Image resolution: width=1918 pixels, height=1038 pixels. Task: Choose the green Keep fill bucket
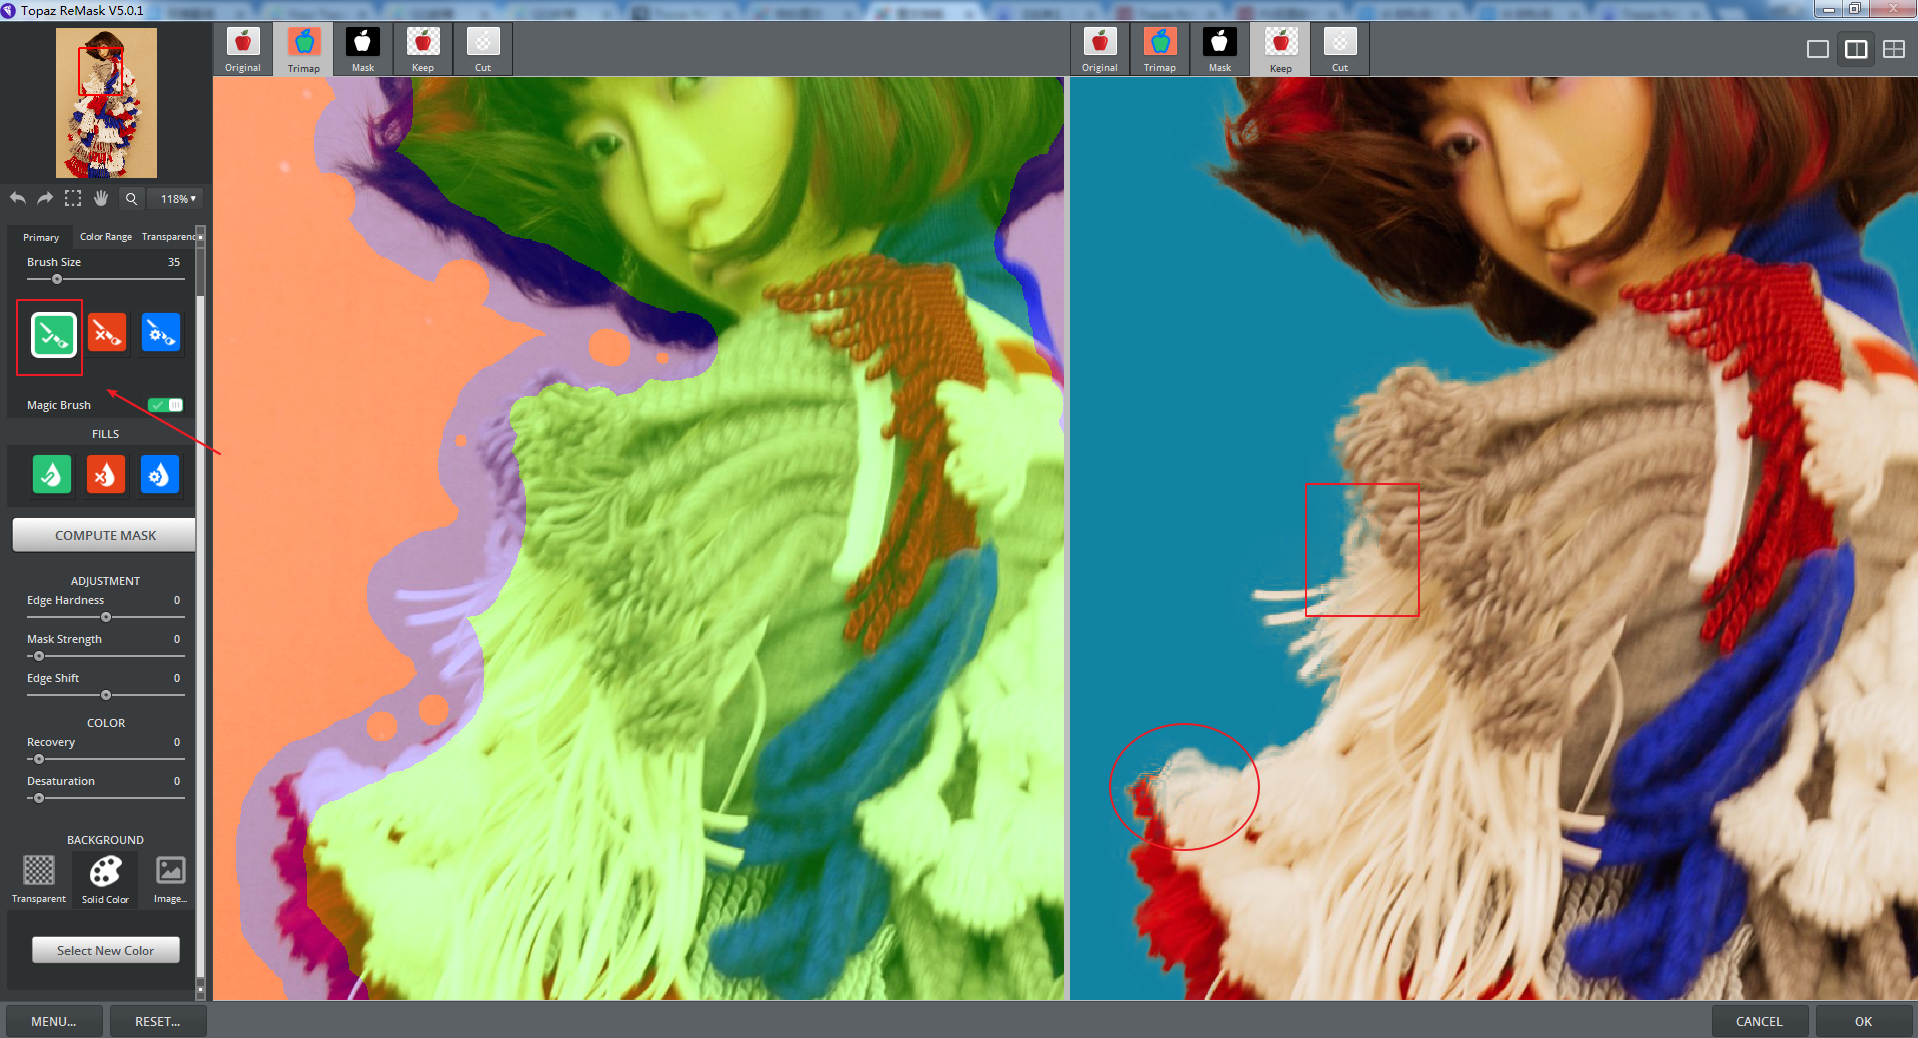pos(52,474)
